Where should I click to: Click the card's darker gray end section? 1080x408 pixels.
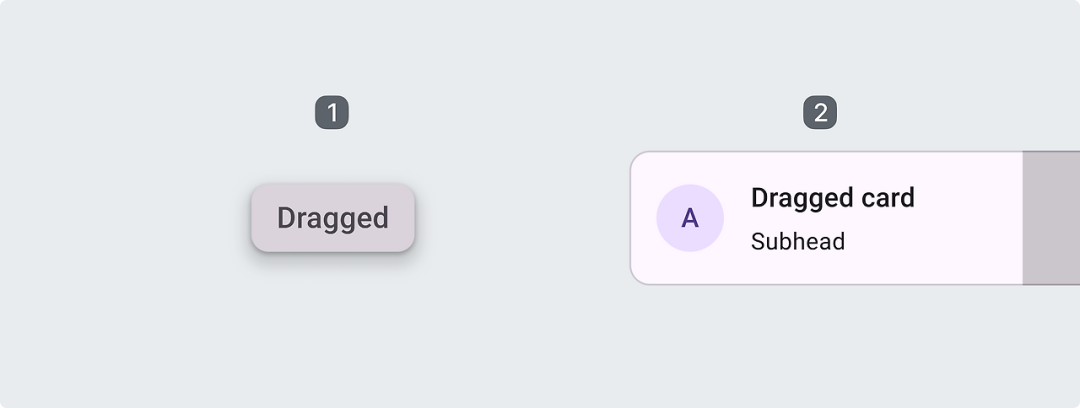(1051, 218)
